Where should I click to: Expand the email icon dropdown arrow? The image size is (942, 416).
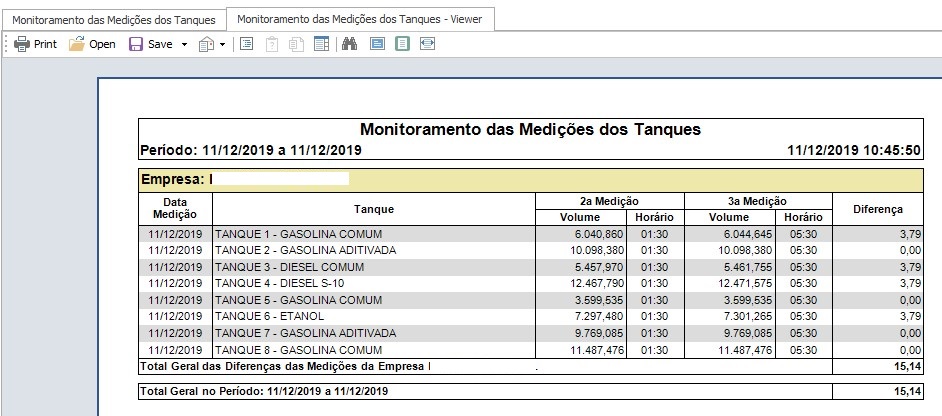coord(222,44)
